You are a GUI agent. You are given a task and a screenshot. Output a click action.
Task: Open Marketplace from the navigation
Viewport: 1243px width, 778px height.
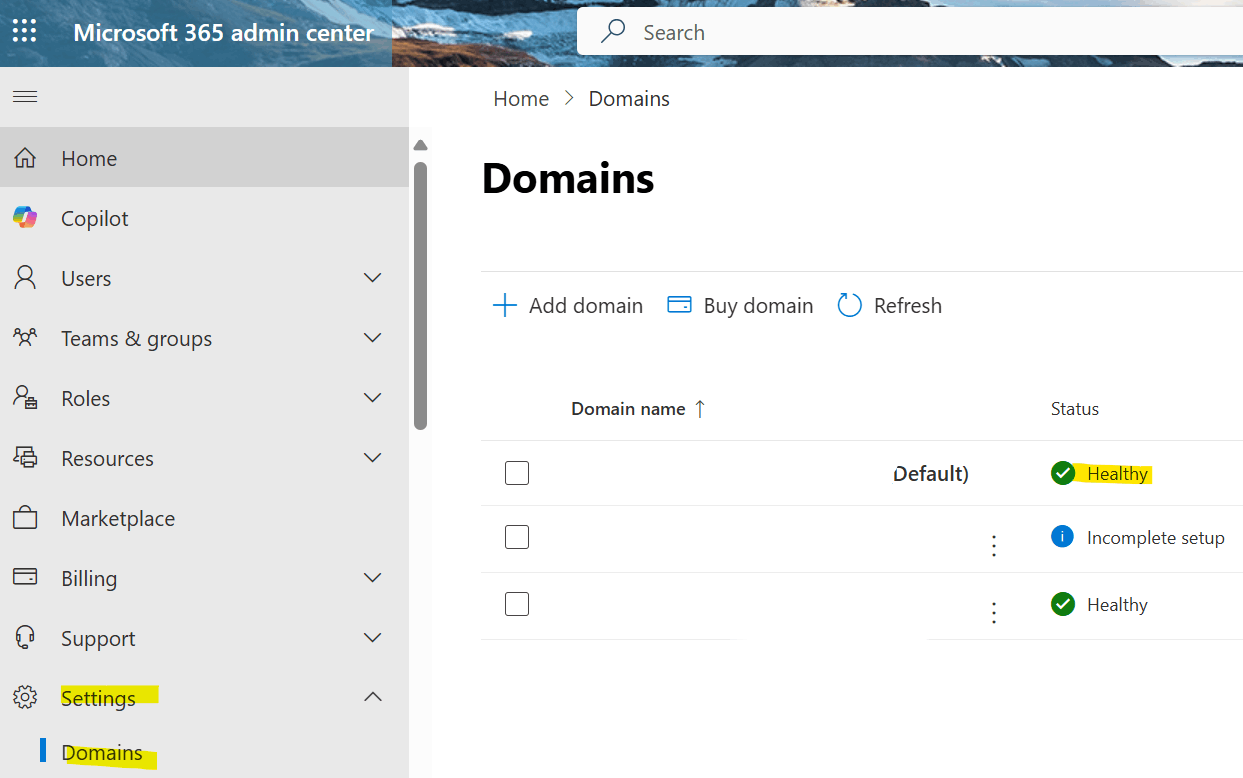tap(204, 518)
